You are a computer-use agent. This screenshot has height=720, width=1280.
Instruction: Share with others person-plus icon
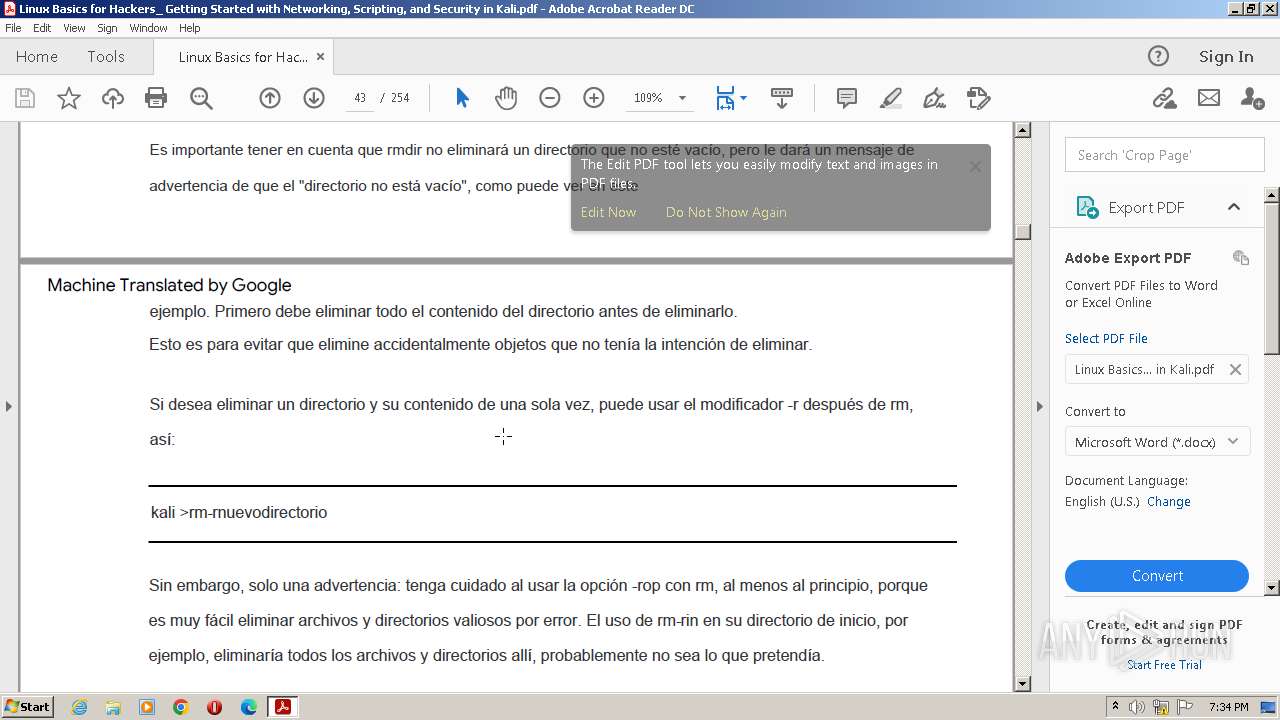pos(1252,98)
